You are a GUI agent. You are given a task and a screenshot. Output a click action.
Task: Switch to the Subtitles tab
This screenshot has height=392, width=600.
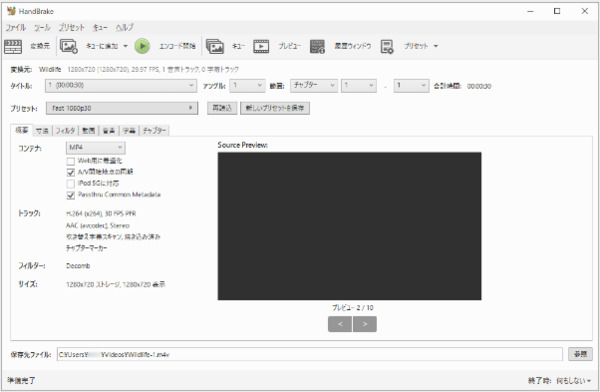point(129,131)
